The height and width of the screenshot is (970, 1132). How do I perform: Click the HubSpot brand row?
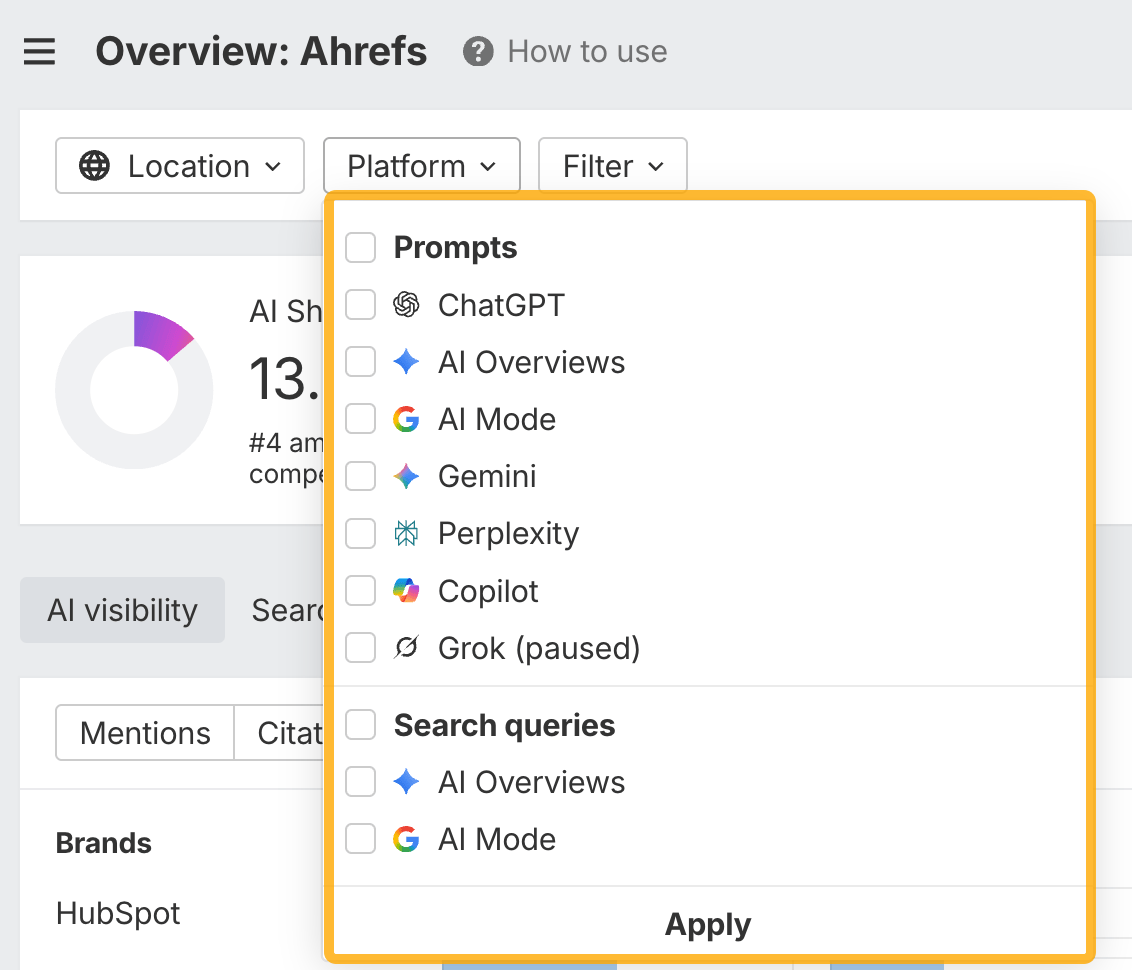coord(118,913)
